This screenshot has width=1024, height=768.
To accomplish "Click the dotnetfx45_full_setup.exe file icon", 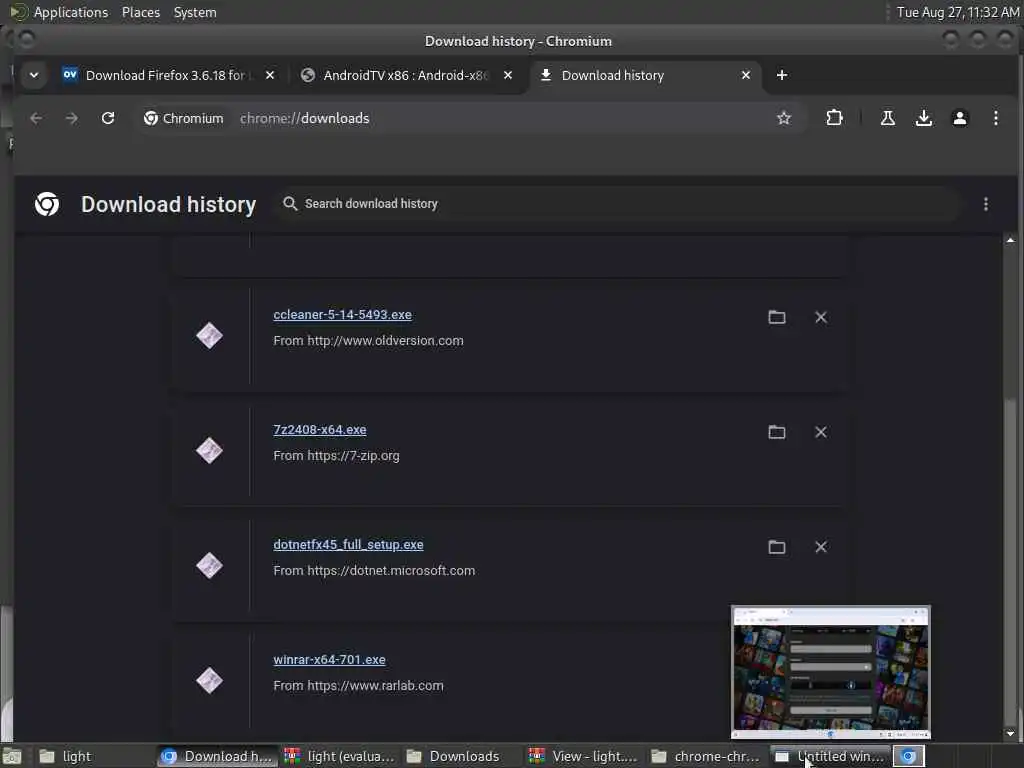I will 209,566.
